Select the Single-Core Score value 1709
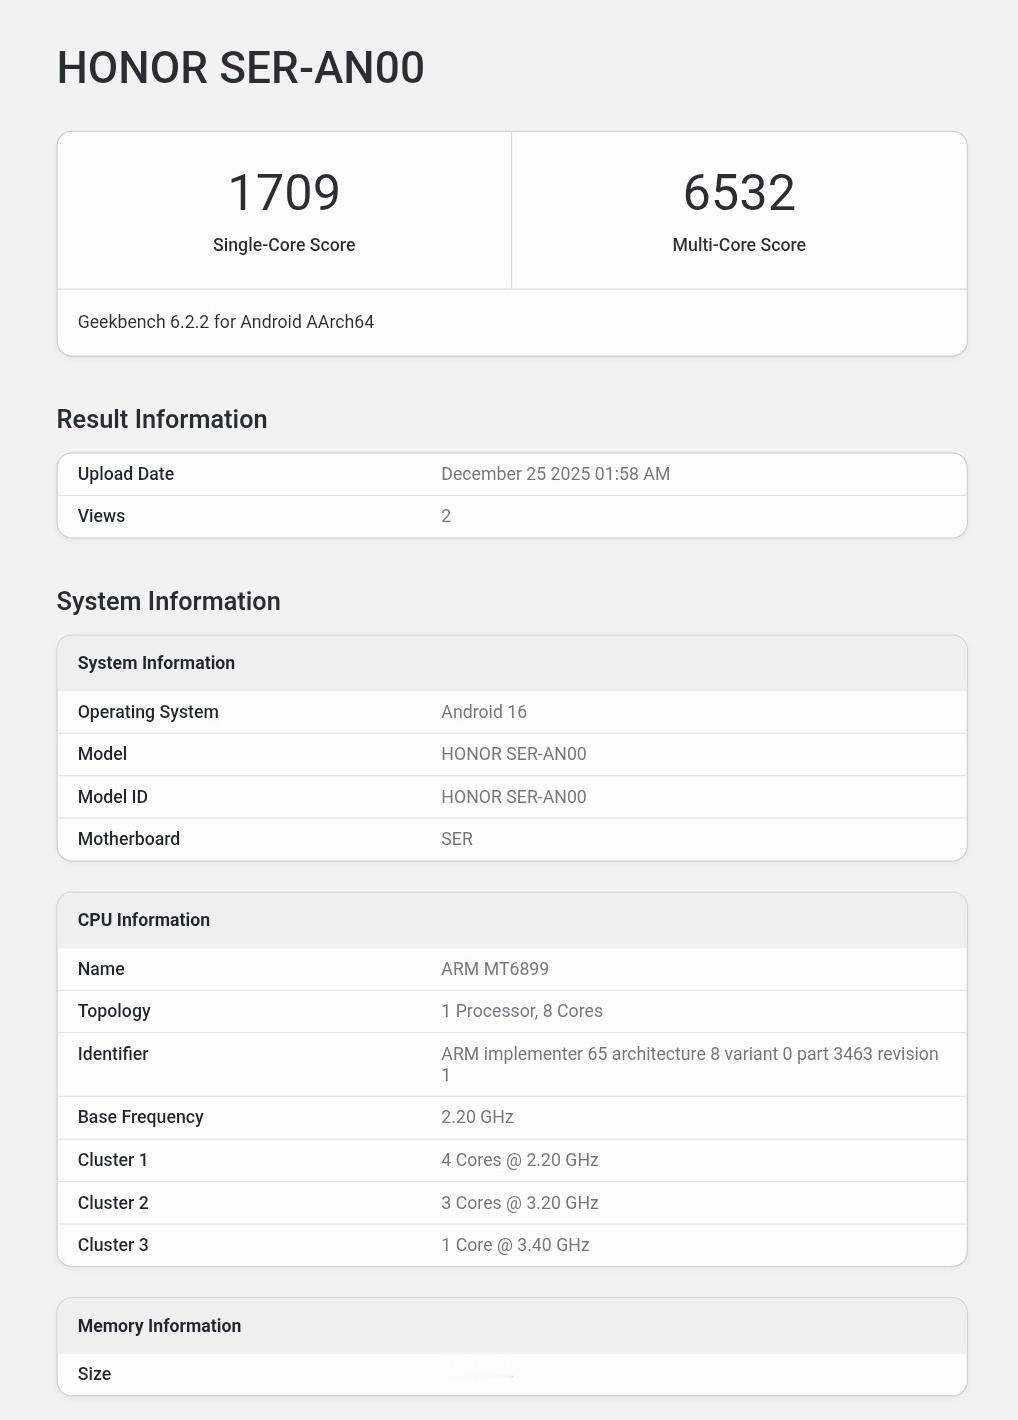Viewport: 1018px width, 1420px height. (284, 193)
